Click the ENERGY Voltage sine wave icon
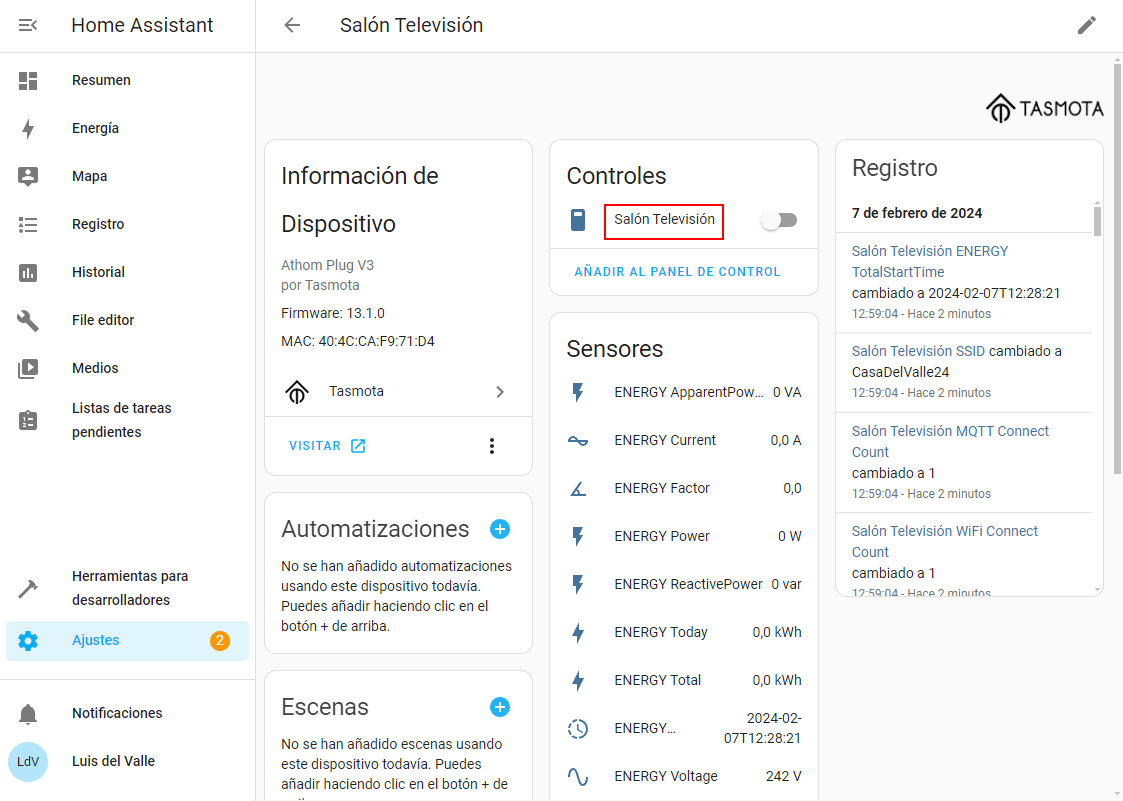The height and width of the screenshot is (801, 1123). (578, 776)
